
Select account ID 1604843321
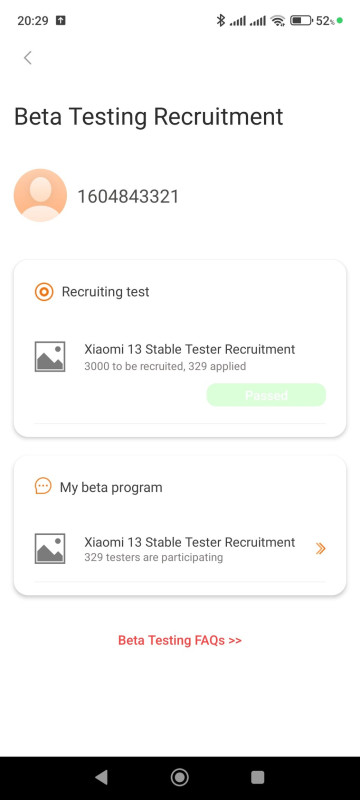pos(128,196)
